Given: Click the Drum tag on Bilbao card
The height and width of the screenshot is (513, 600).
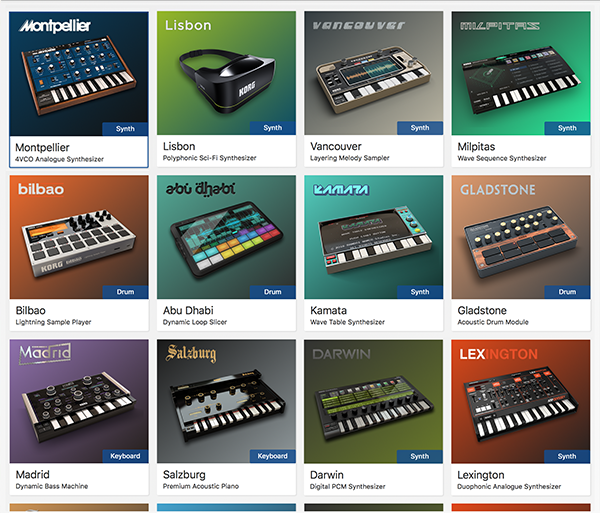Looking at the screenshot, I should point(125,292).
